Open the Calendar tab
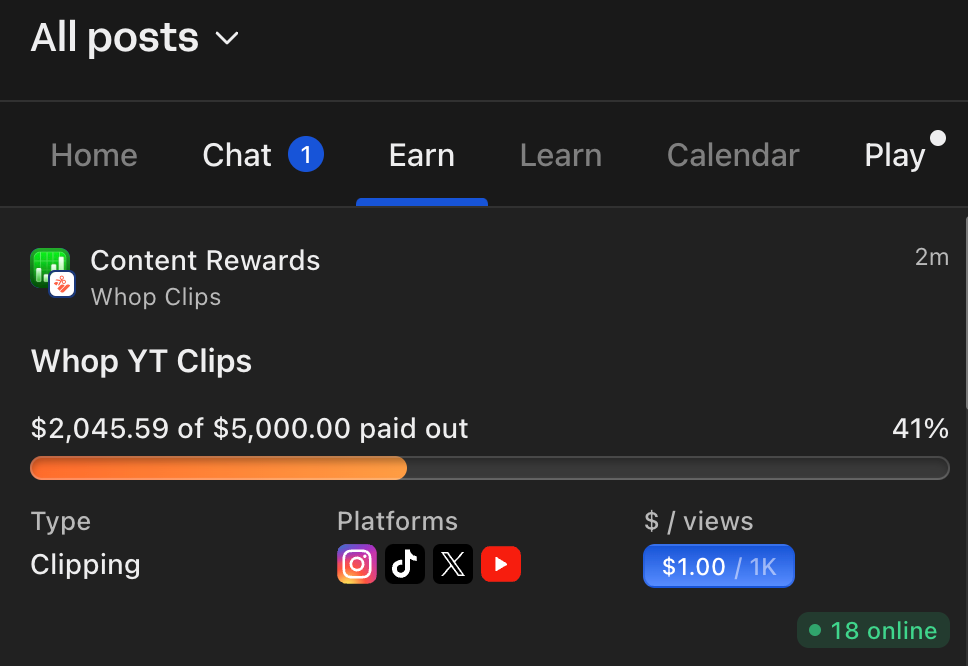968x666 pixels. [733, 156]
